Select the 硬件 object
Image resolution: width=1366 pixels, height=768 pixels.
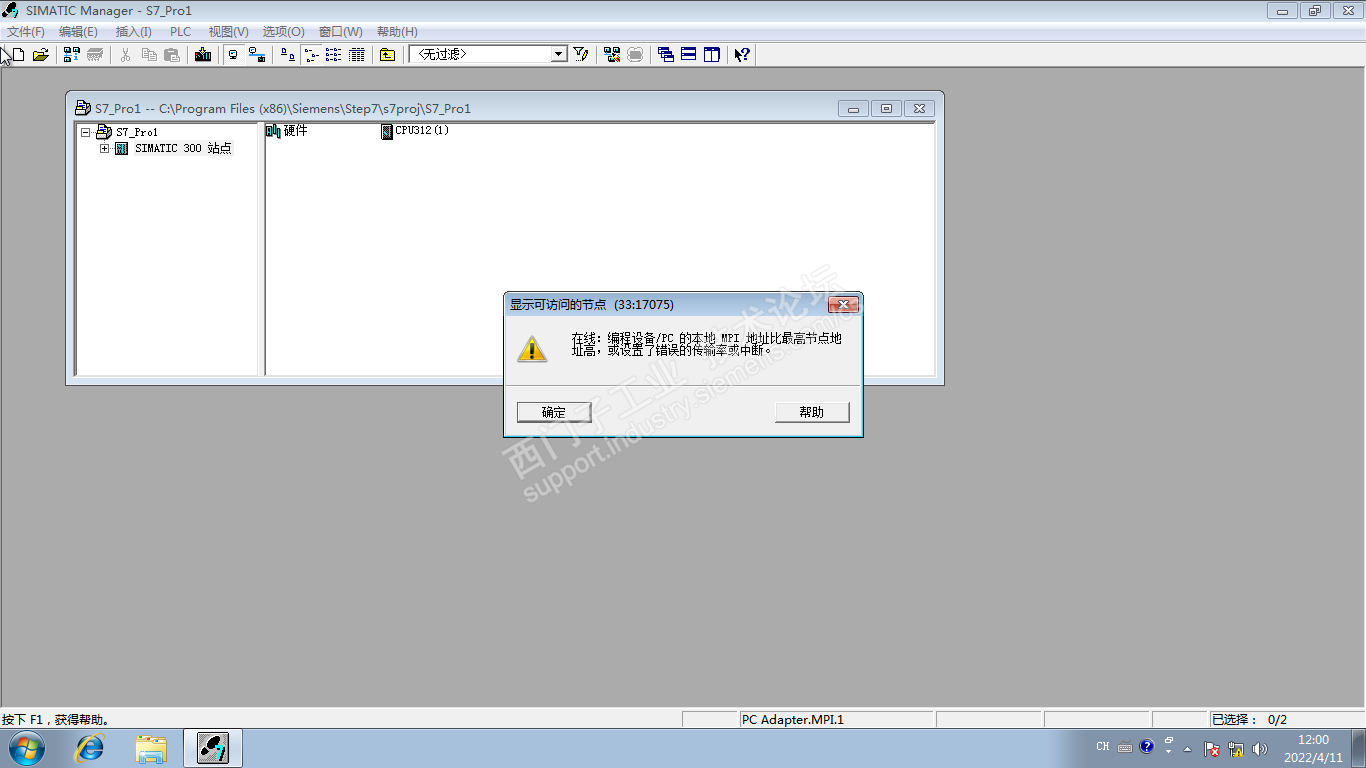(287, 131)
